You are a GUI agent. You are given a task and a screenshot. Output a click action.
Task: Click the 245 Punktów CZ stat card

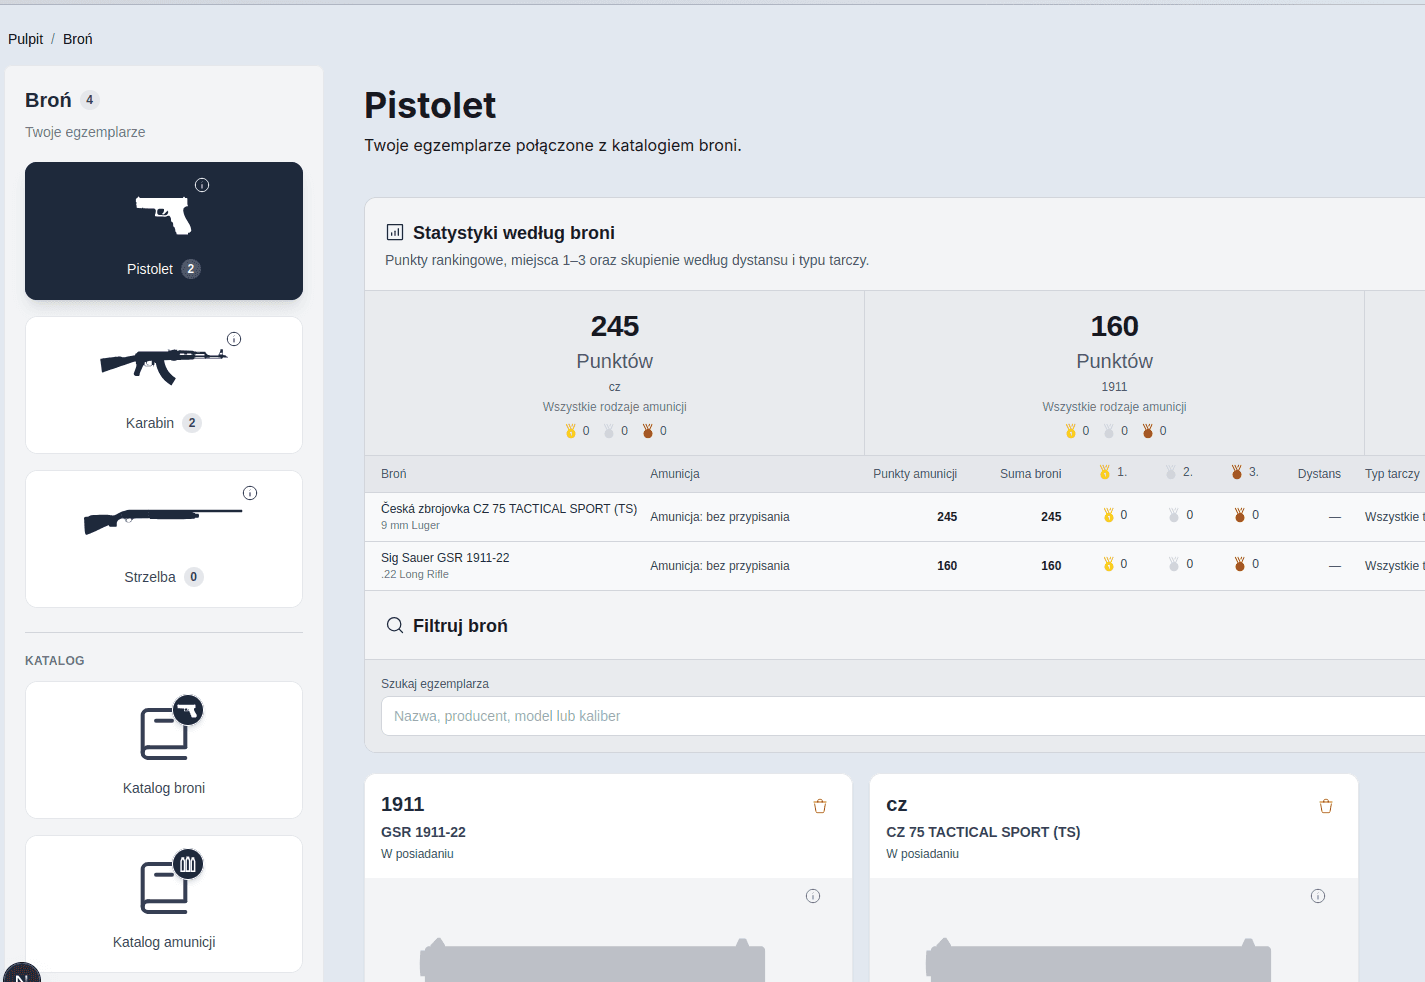615,374
